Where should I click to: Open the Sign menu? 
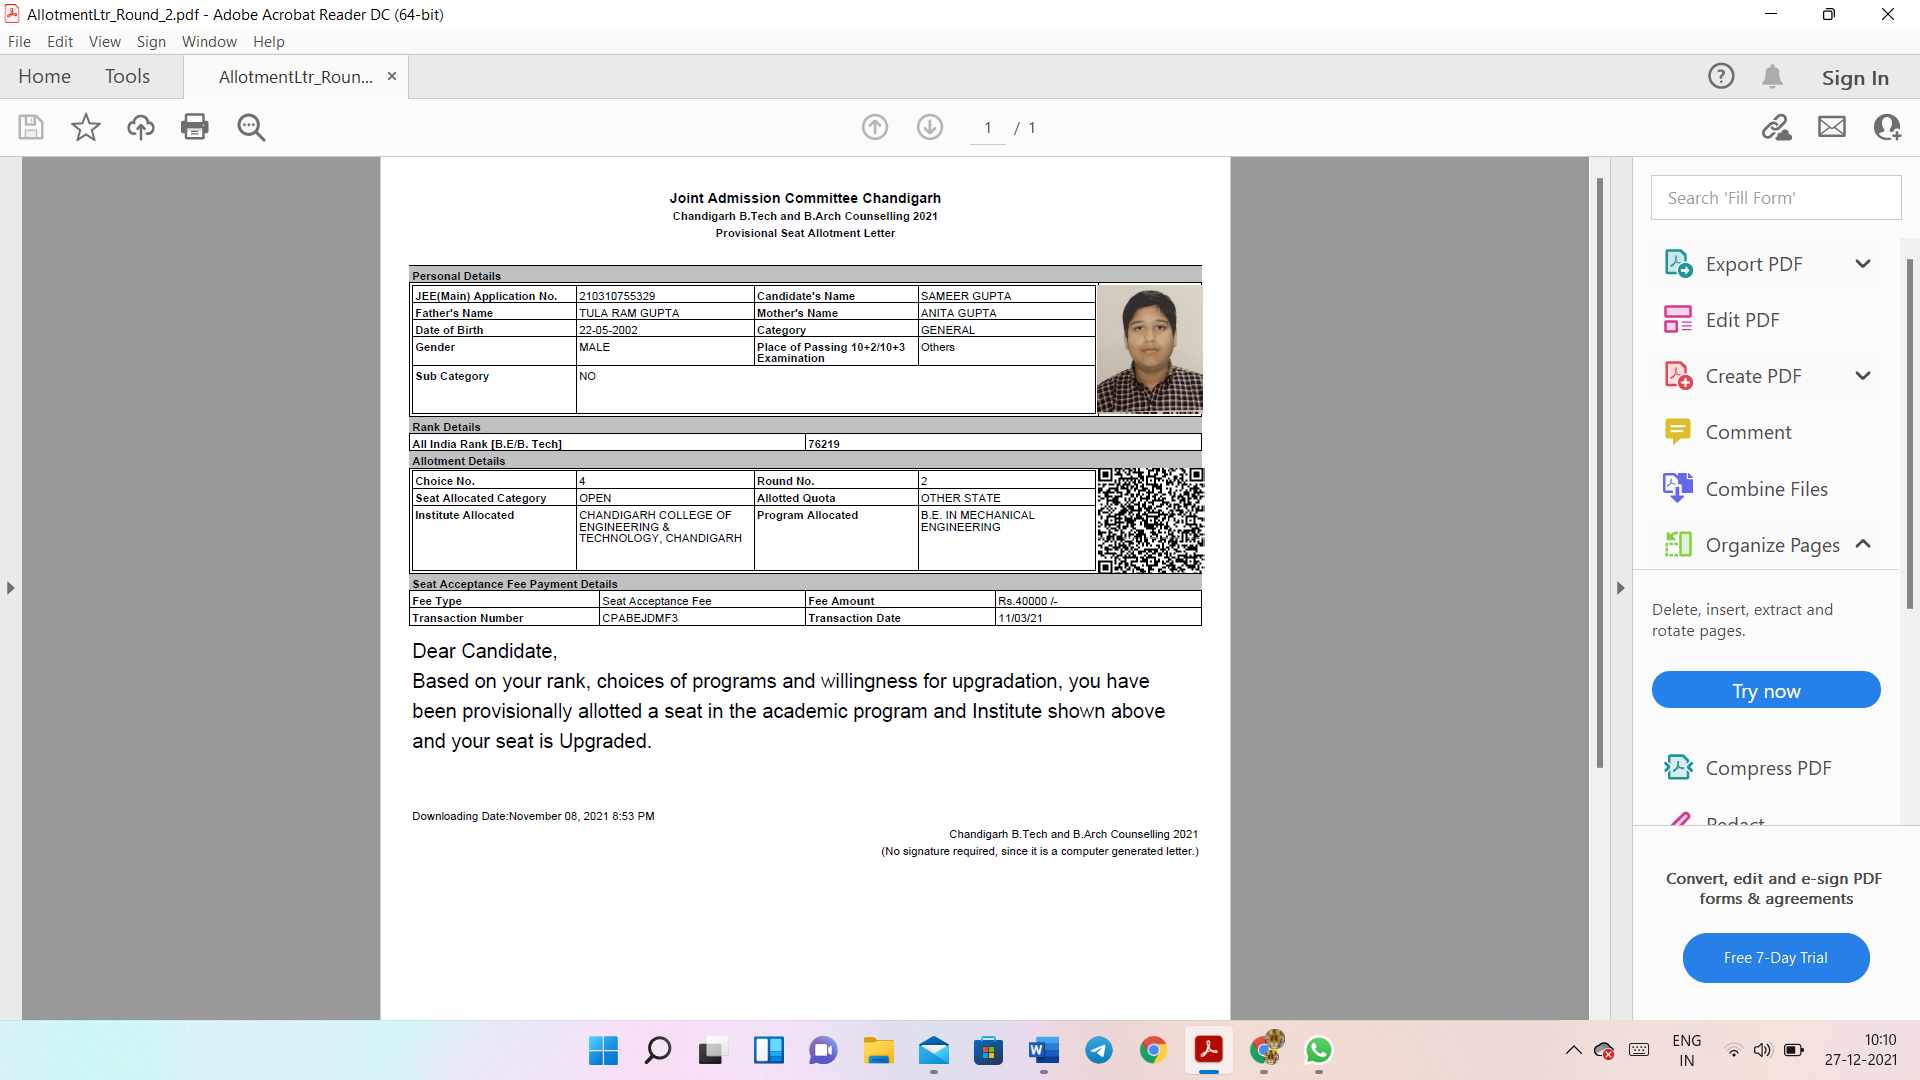click(x=151, y=41)
